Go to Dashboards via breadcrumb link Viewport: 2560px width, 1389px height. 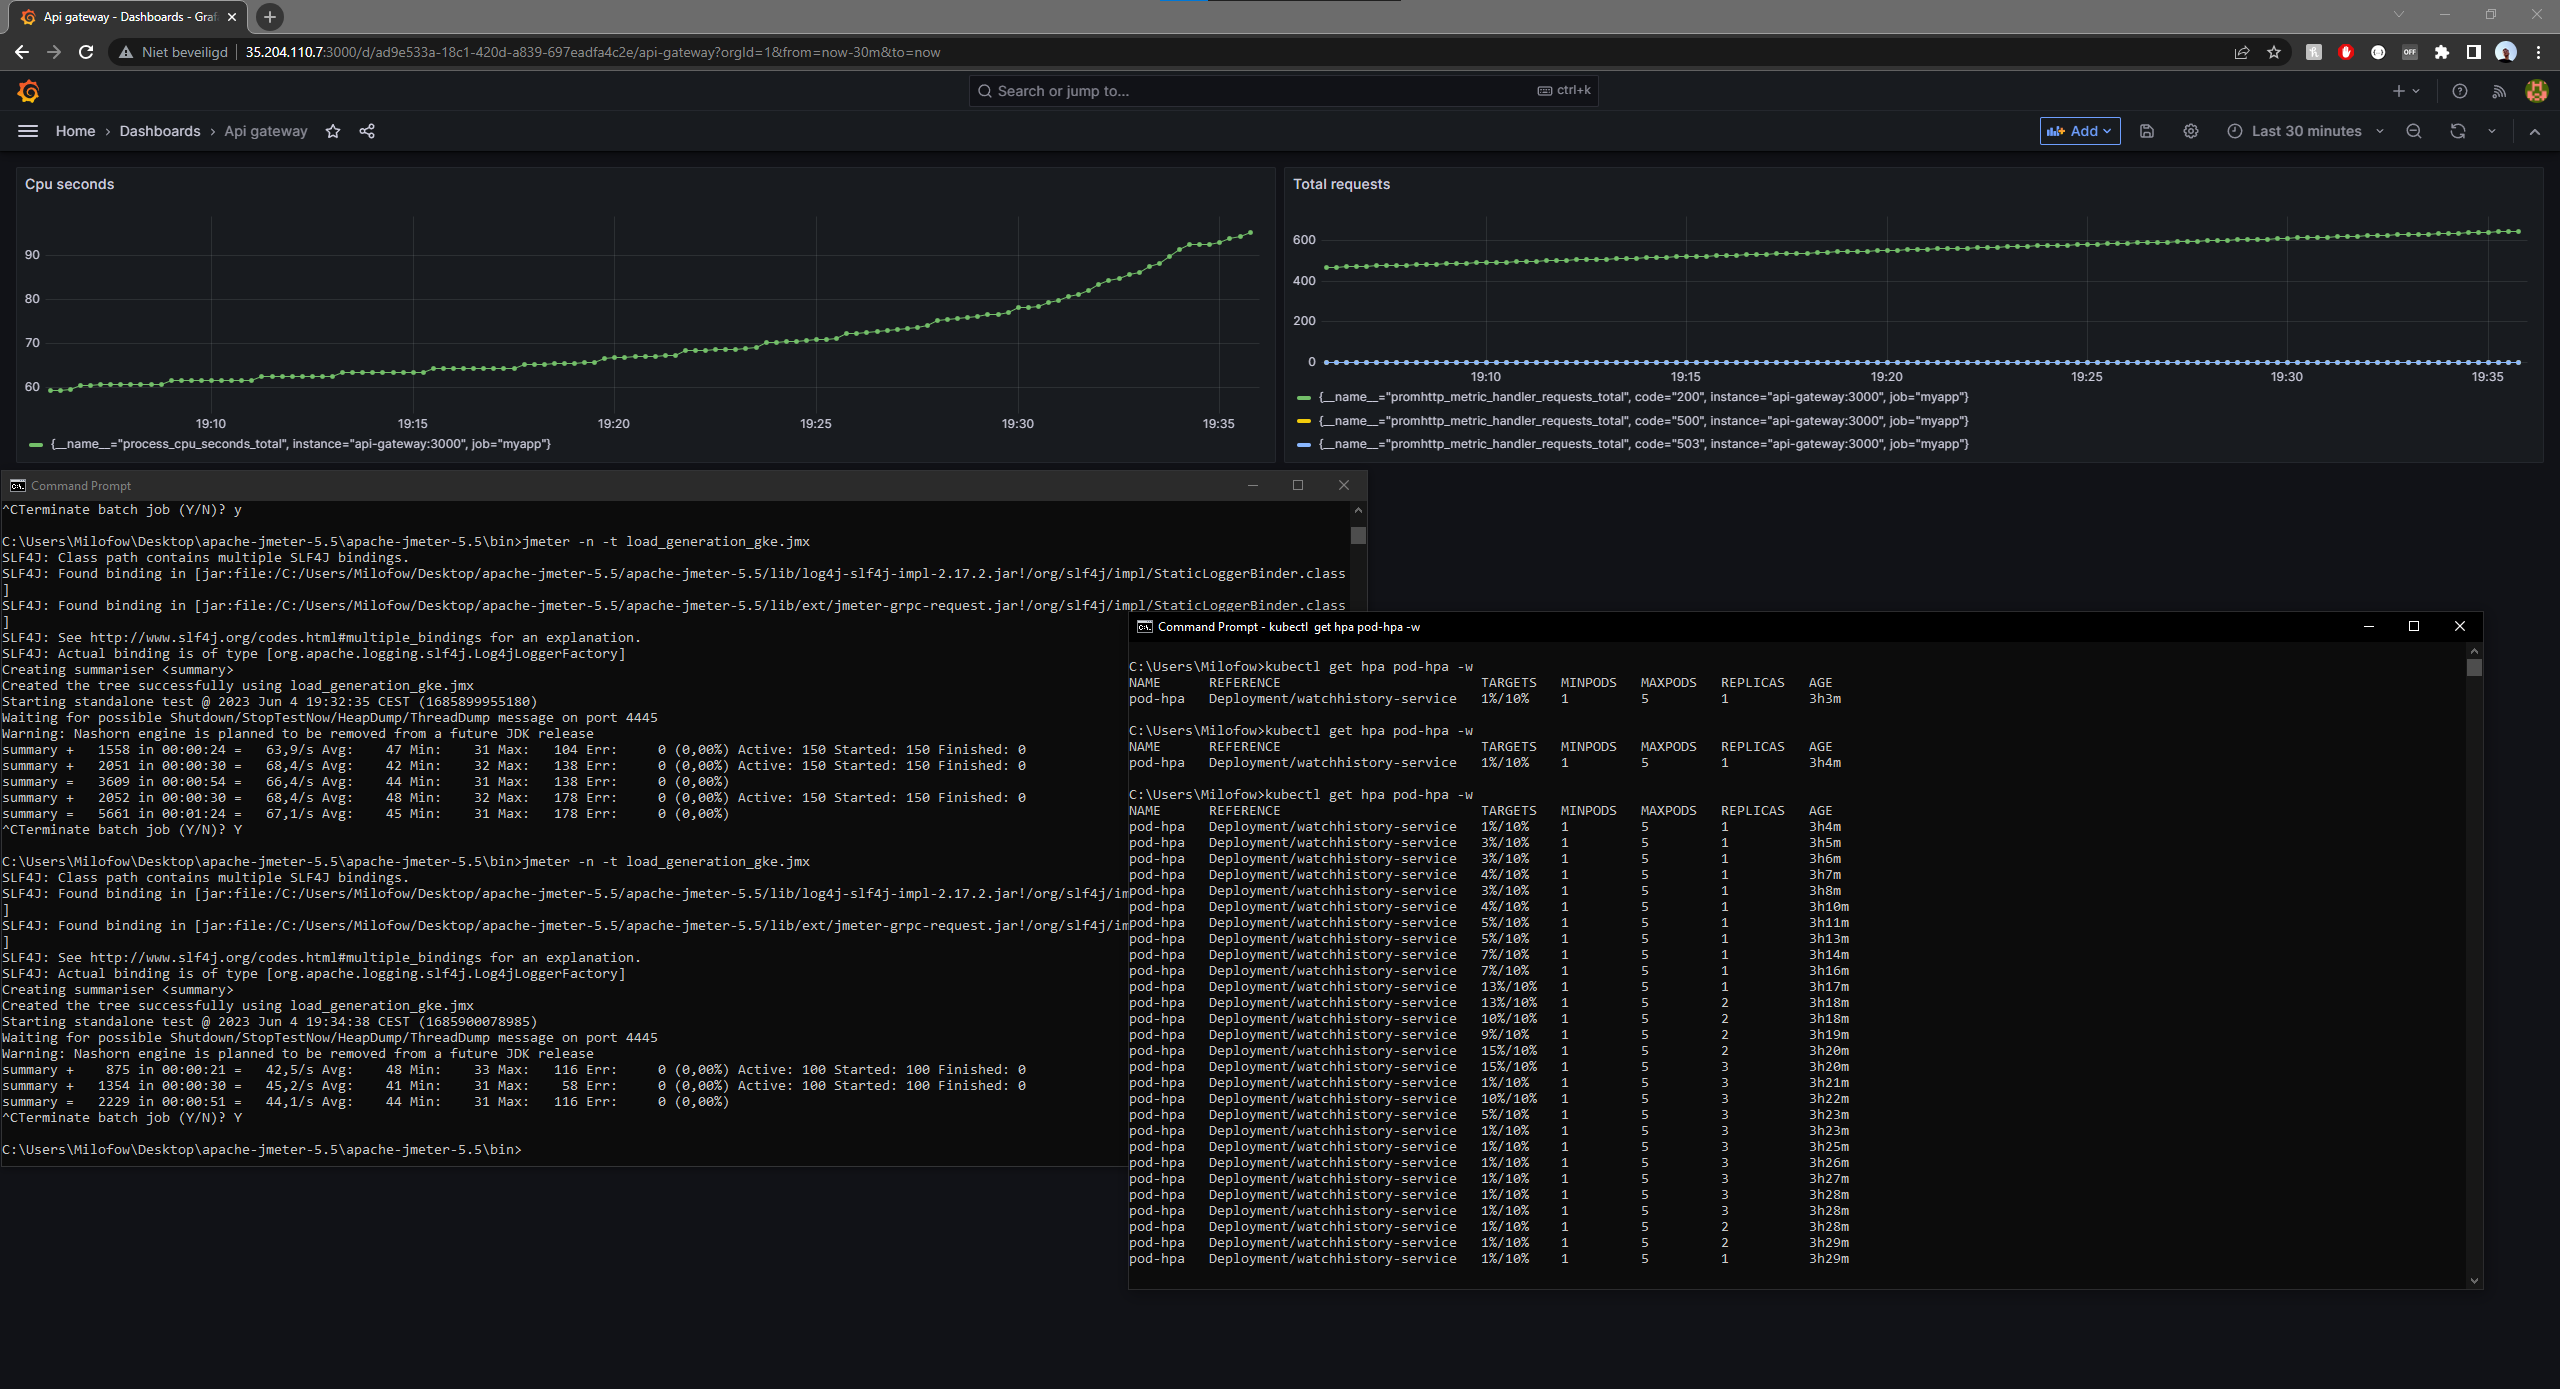[160, 131]
